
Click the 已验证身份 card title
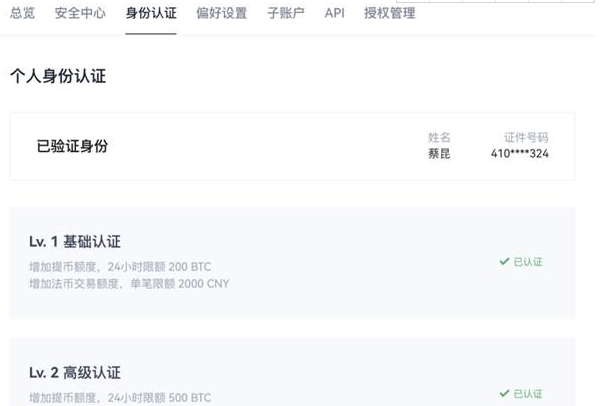pyautogui.click(x=72, y=146)
